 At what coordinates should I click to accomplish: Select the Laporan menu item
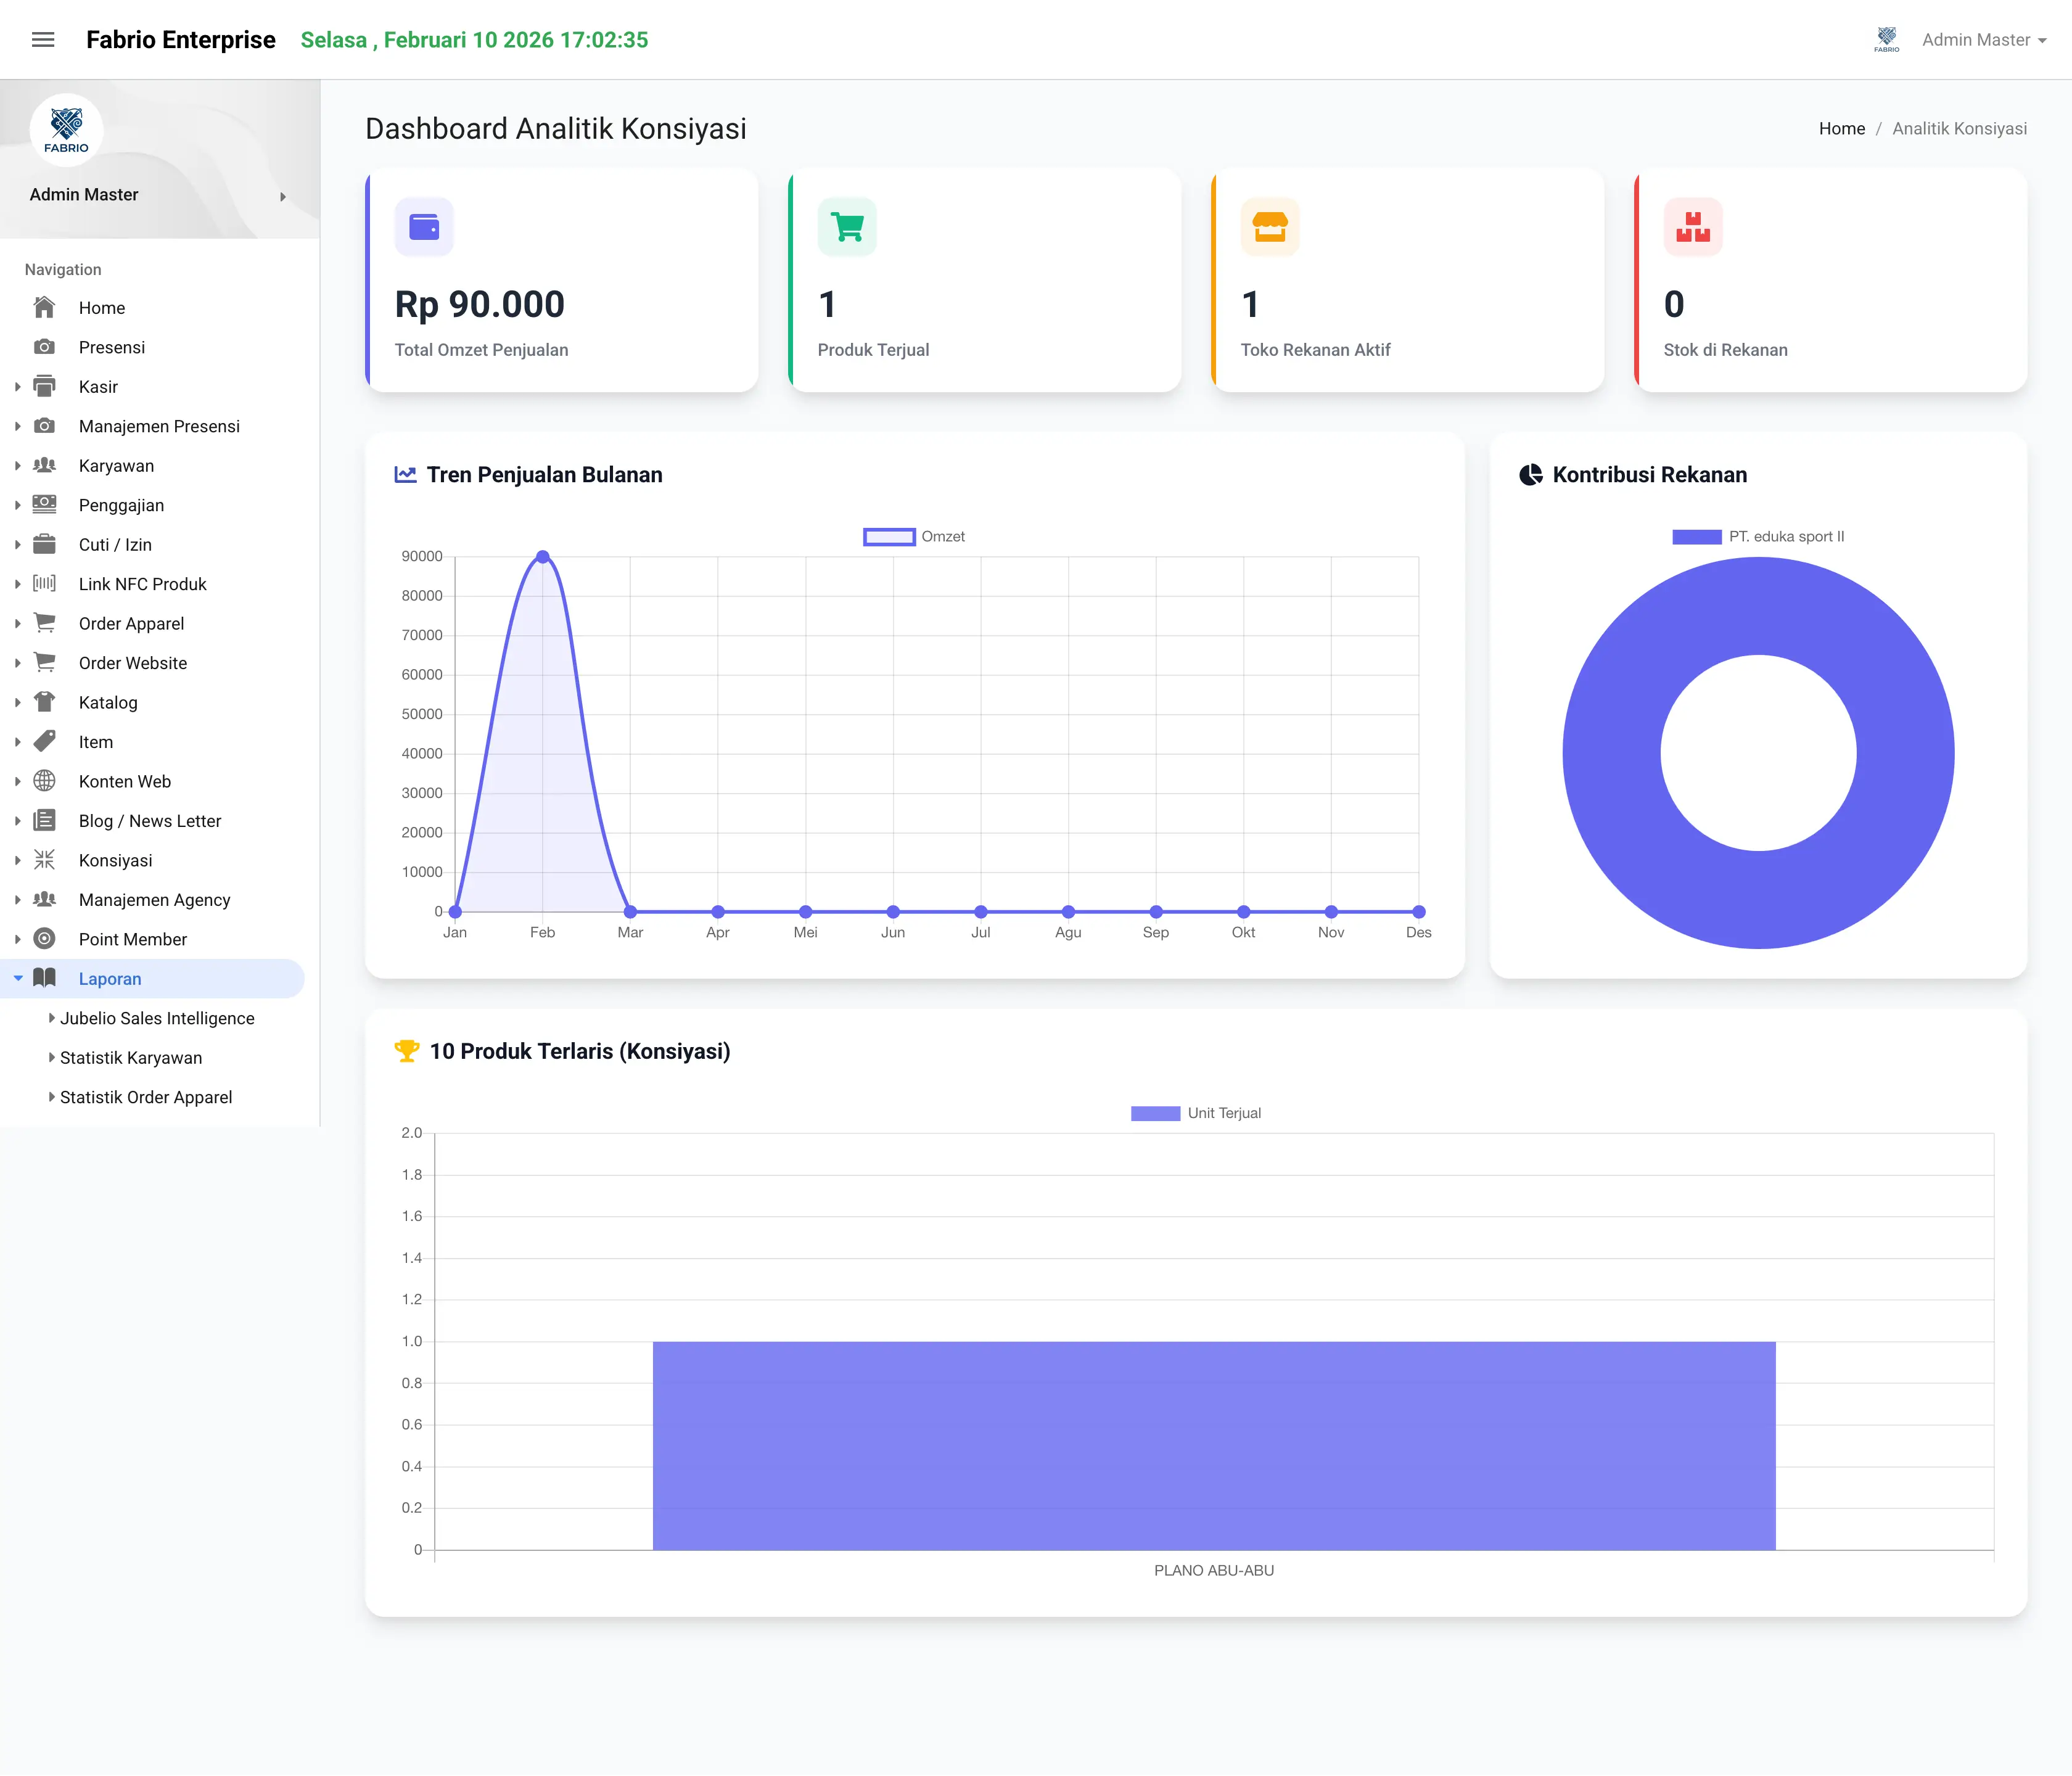[152, 978]
